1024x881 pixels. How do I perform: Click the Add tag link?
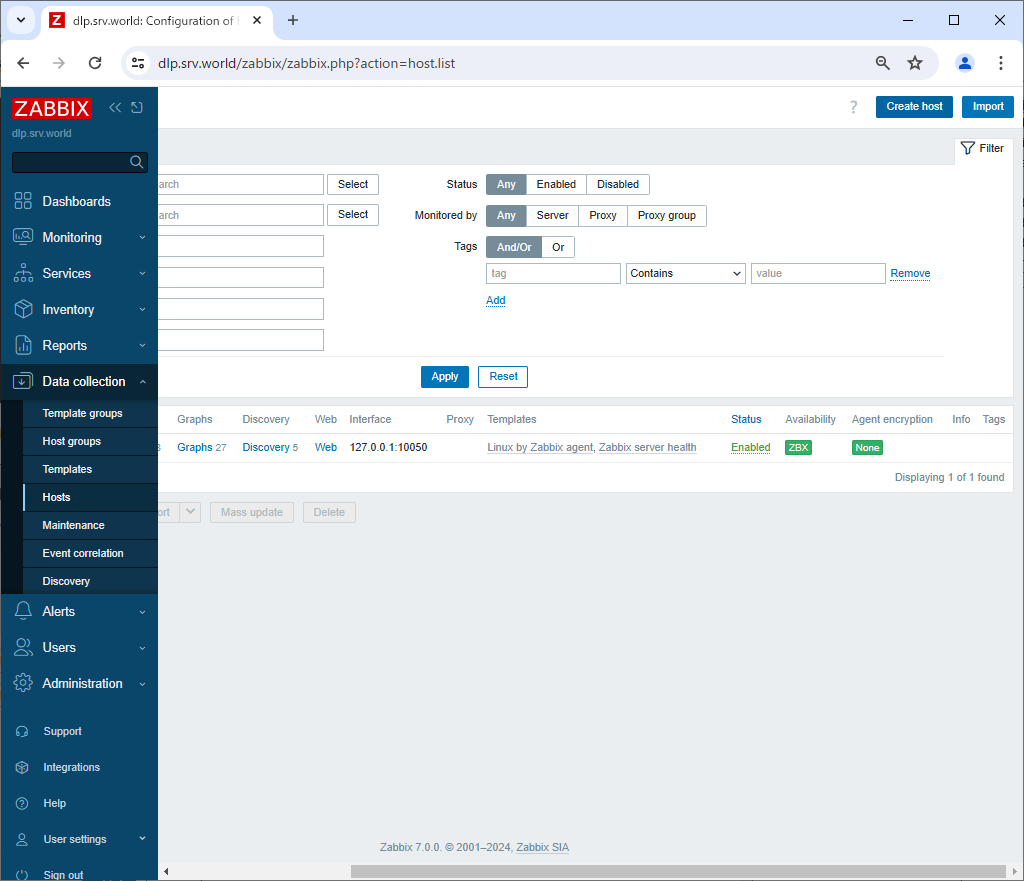pyautogui.click(x=496, y=300)
